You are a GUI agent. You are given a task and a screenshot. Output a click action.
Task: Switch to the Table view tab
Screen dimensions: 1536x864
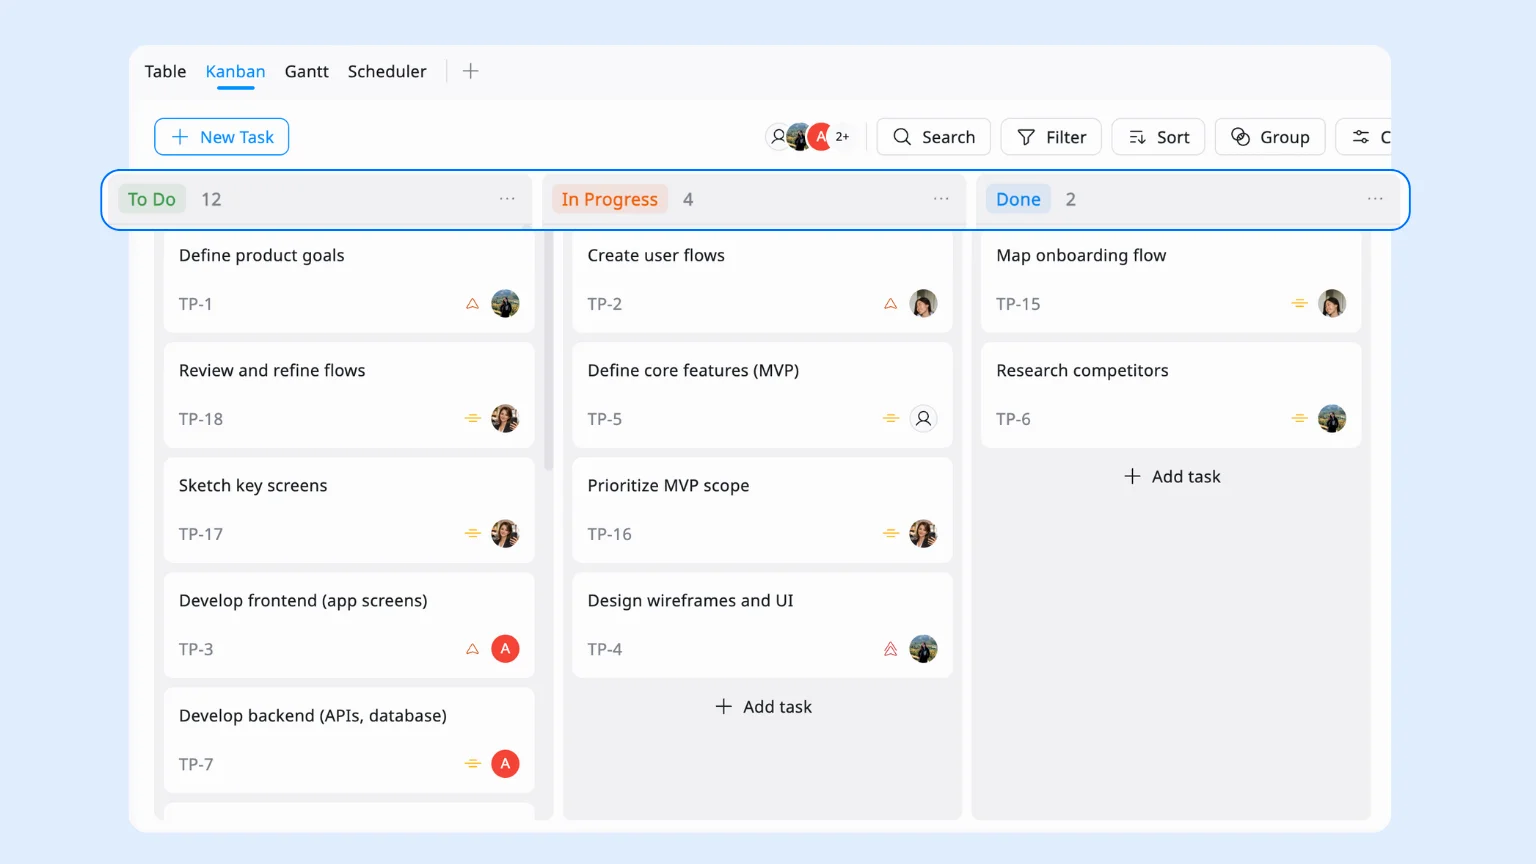tap(165, 71)
